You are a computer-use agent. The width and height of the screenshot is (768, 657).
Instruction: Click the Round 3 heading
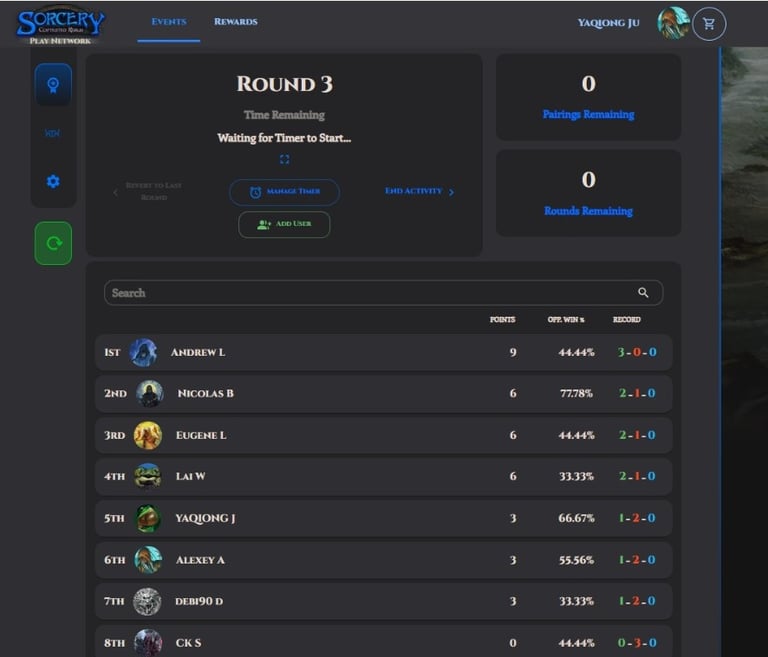coord(285,84)
